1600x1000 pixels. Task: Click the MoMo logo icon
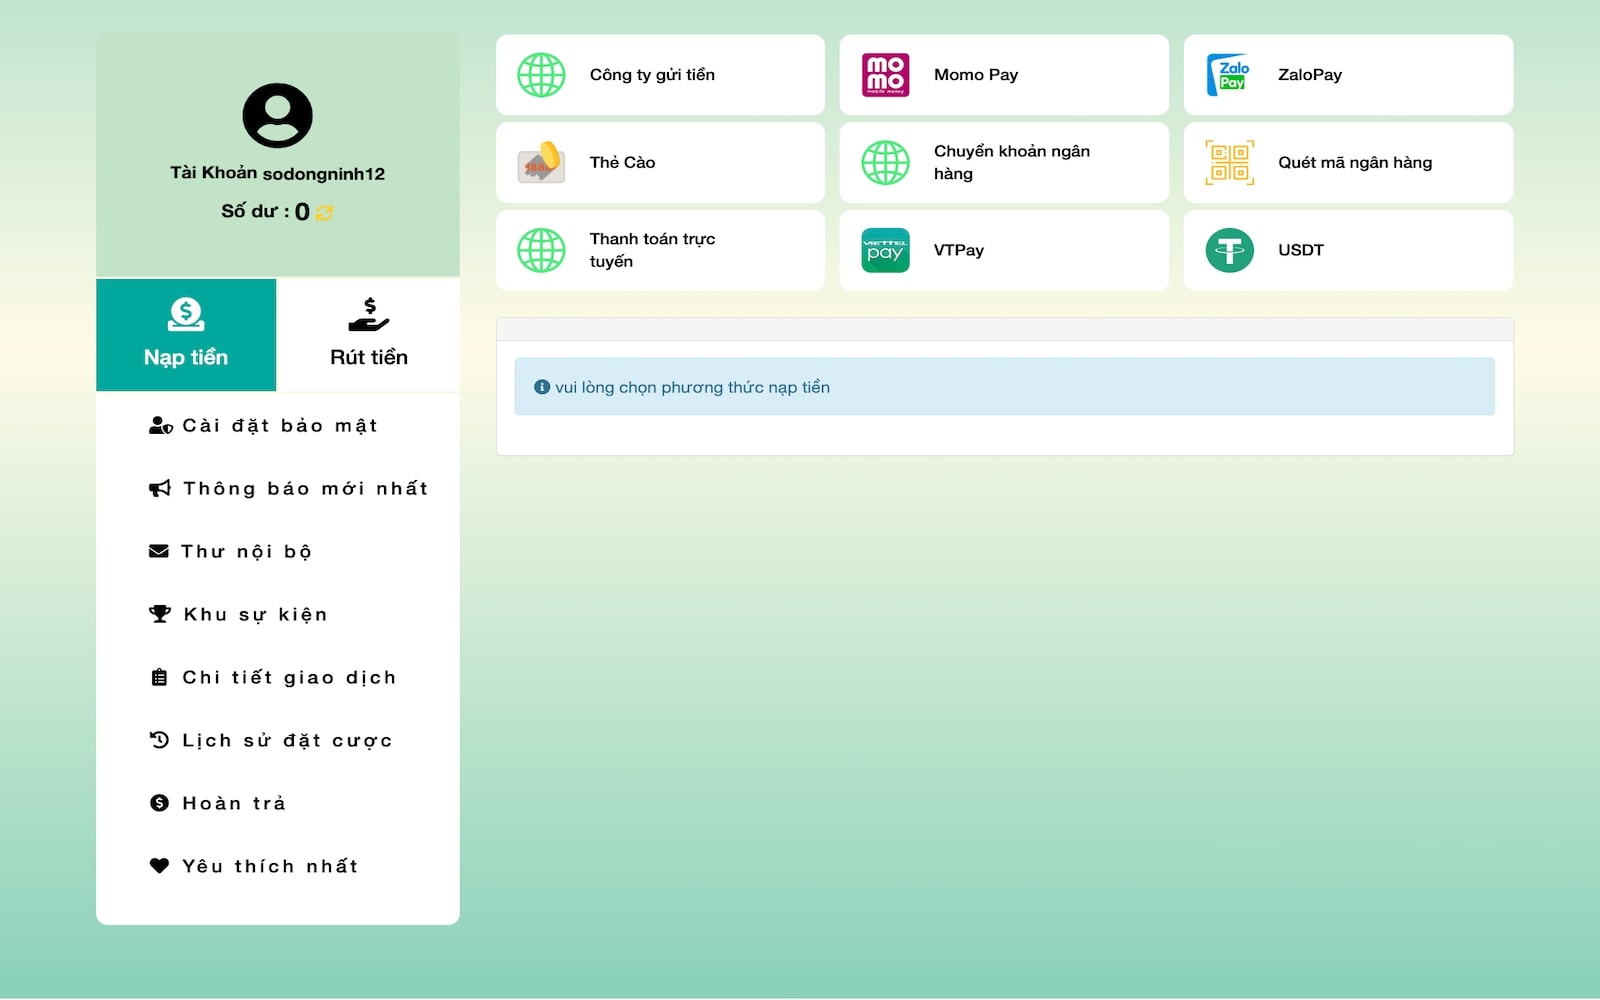pos(885,75)
